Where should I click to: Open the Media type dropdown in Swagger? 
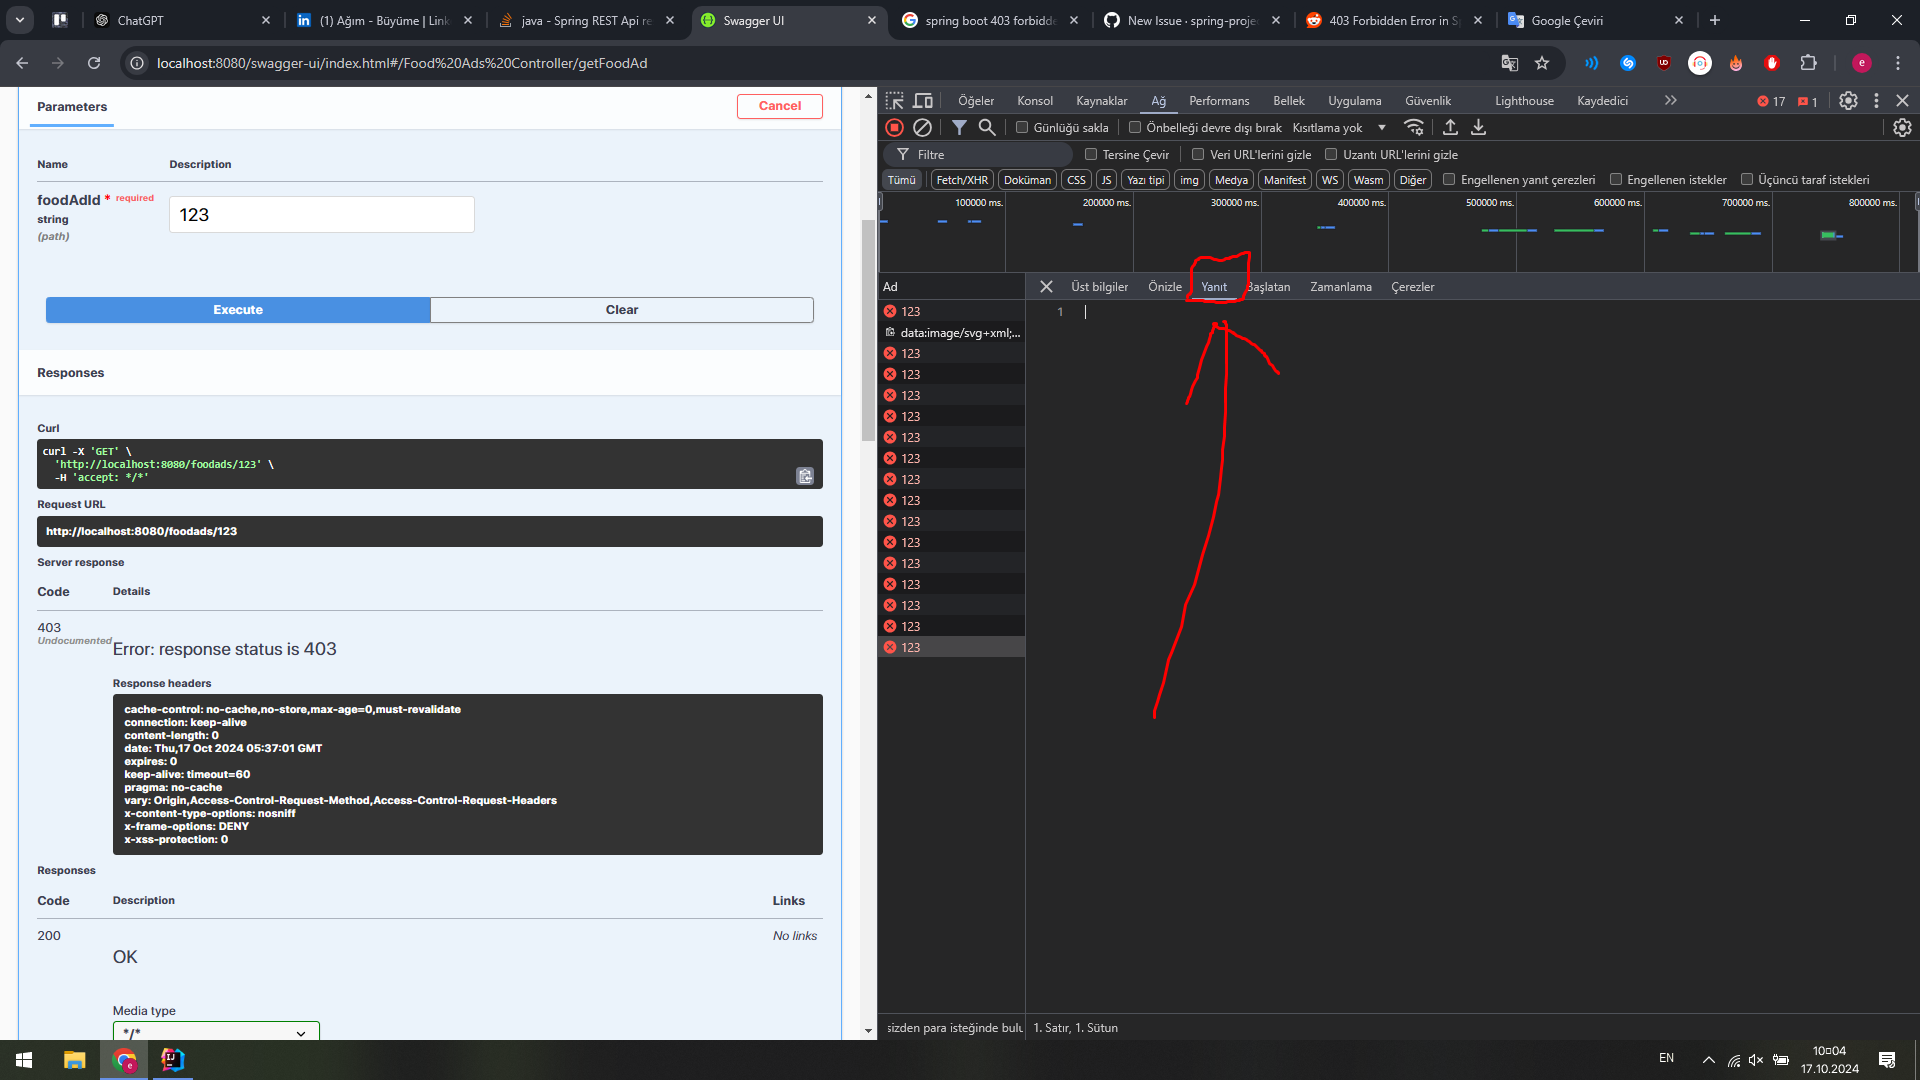pos(214,1032)
